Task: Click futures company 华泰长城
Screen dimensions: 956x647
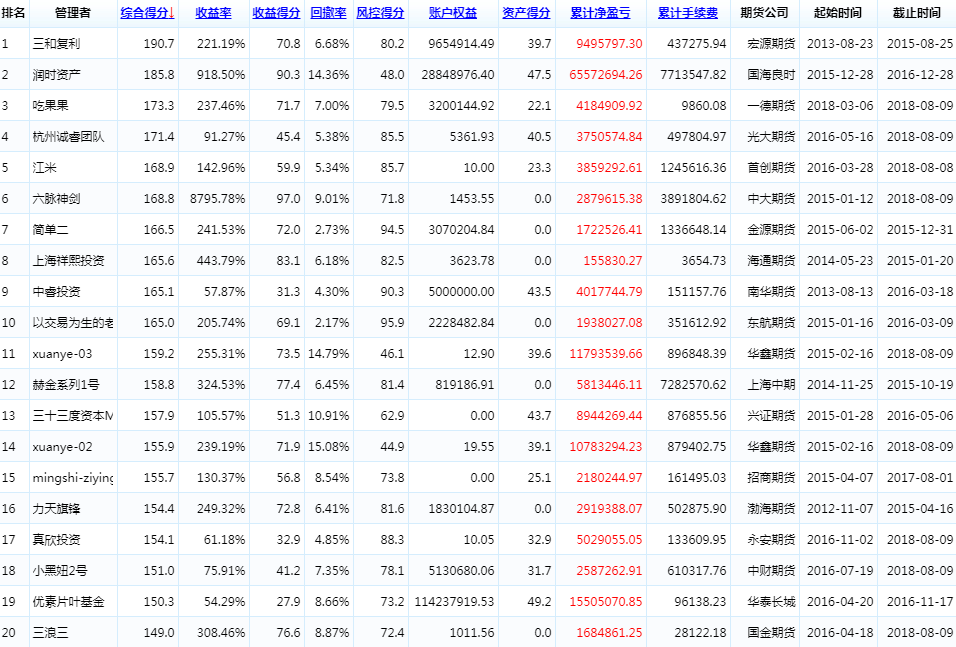Action: point(771,602)
